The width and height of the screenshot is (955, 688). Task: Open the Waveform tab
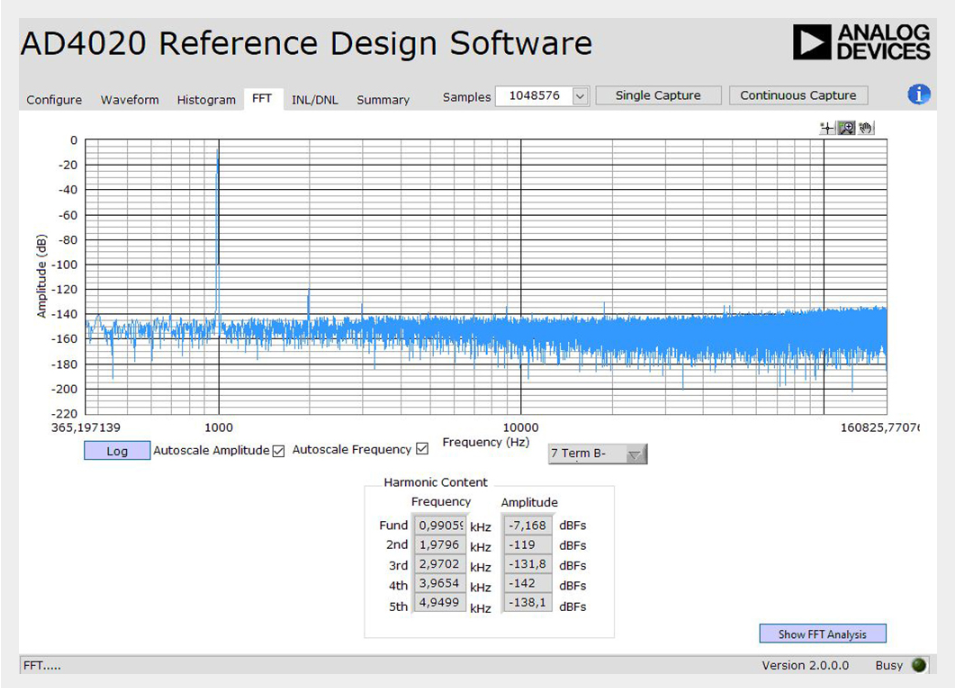pos(129,100)
